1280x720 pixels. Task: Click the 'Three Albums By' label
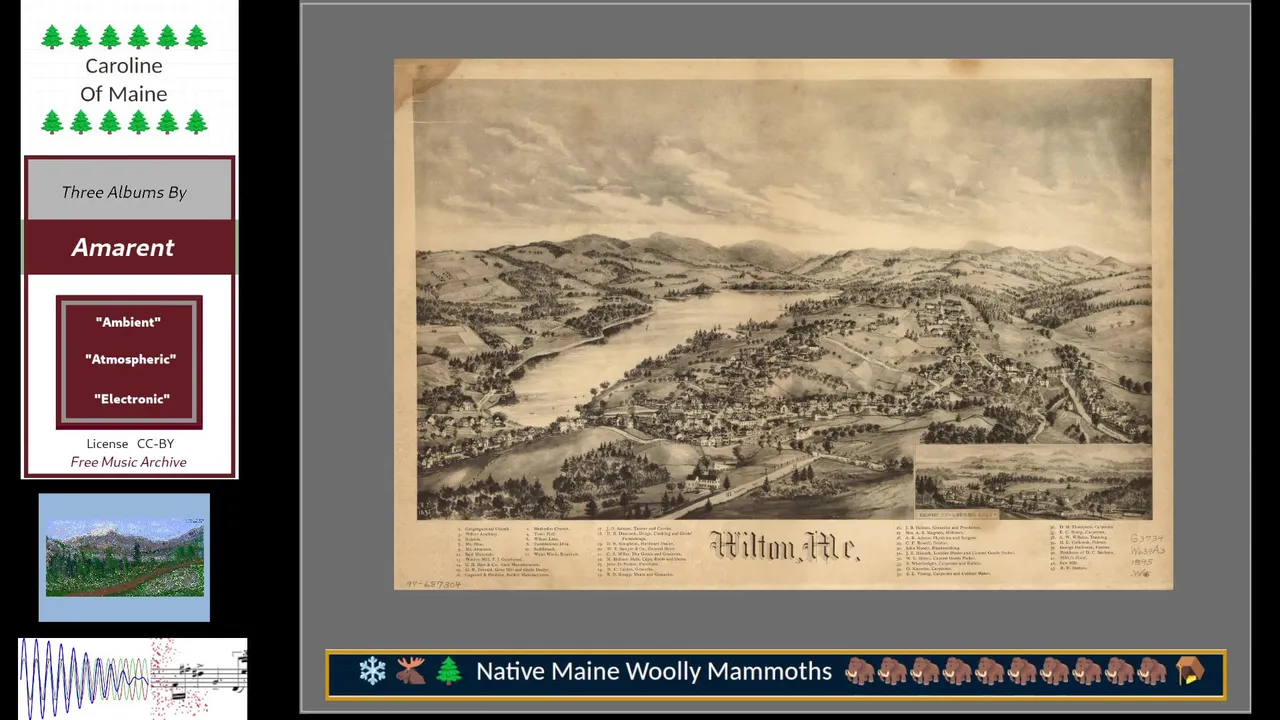coord(124,192)
